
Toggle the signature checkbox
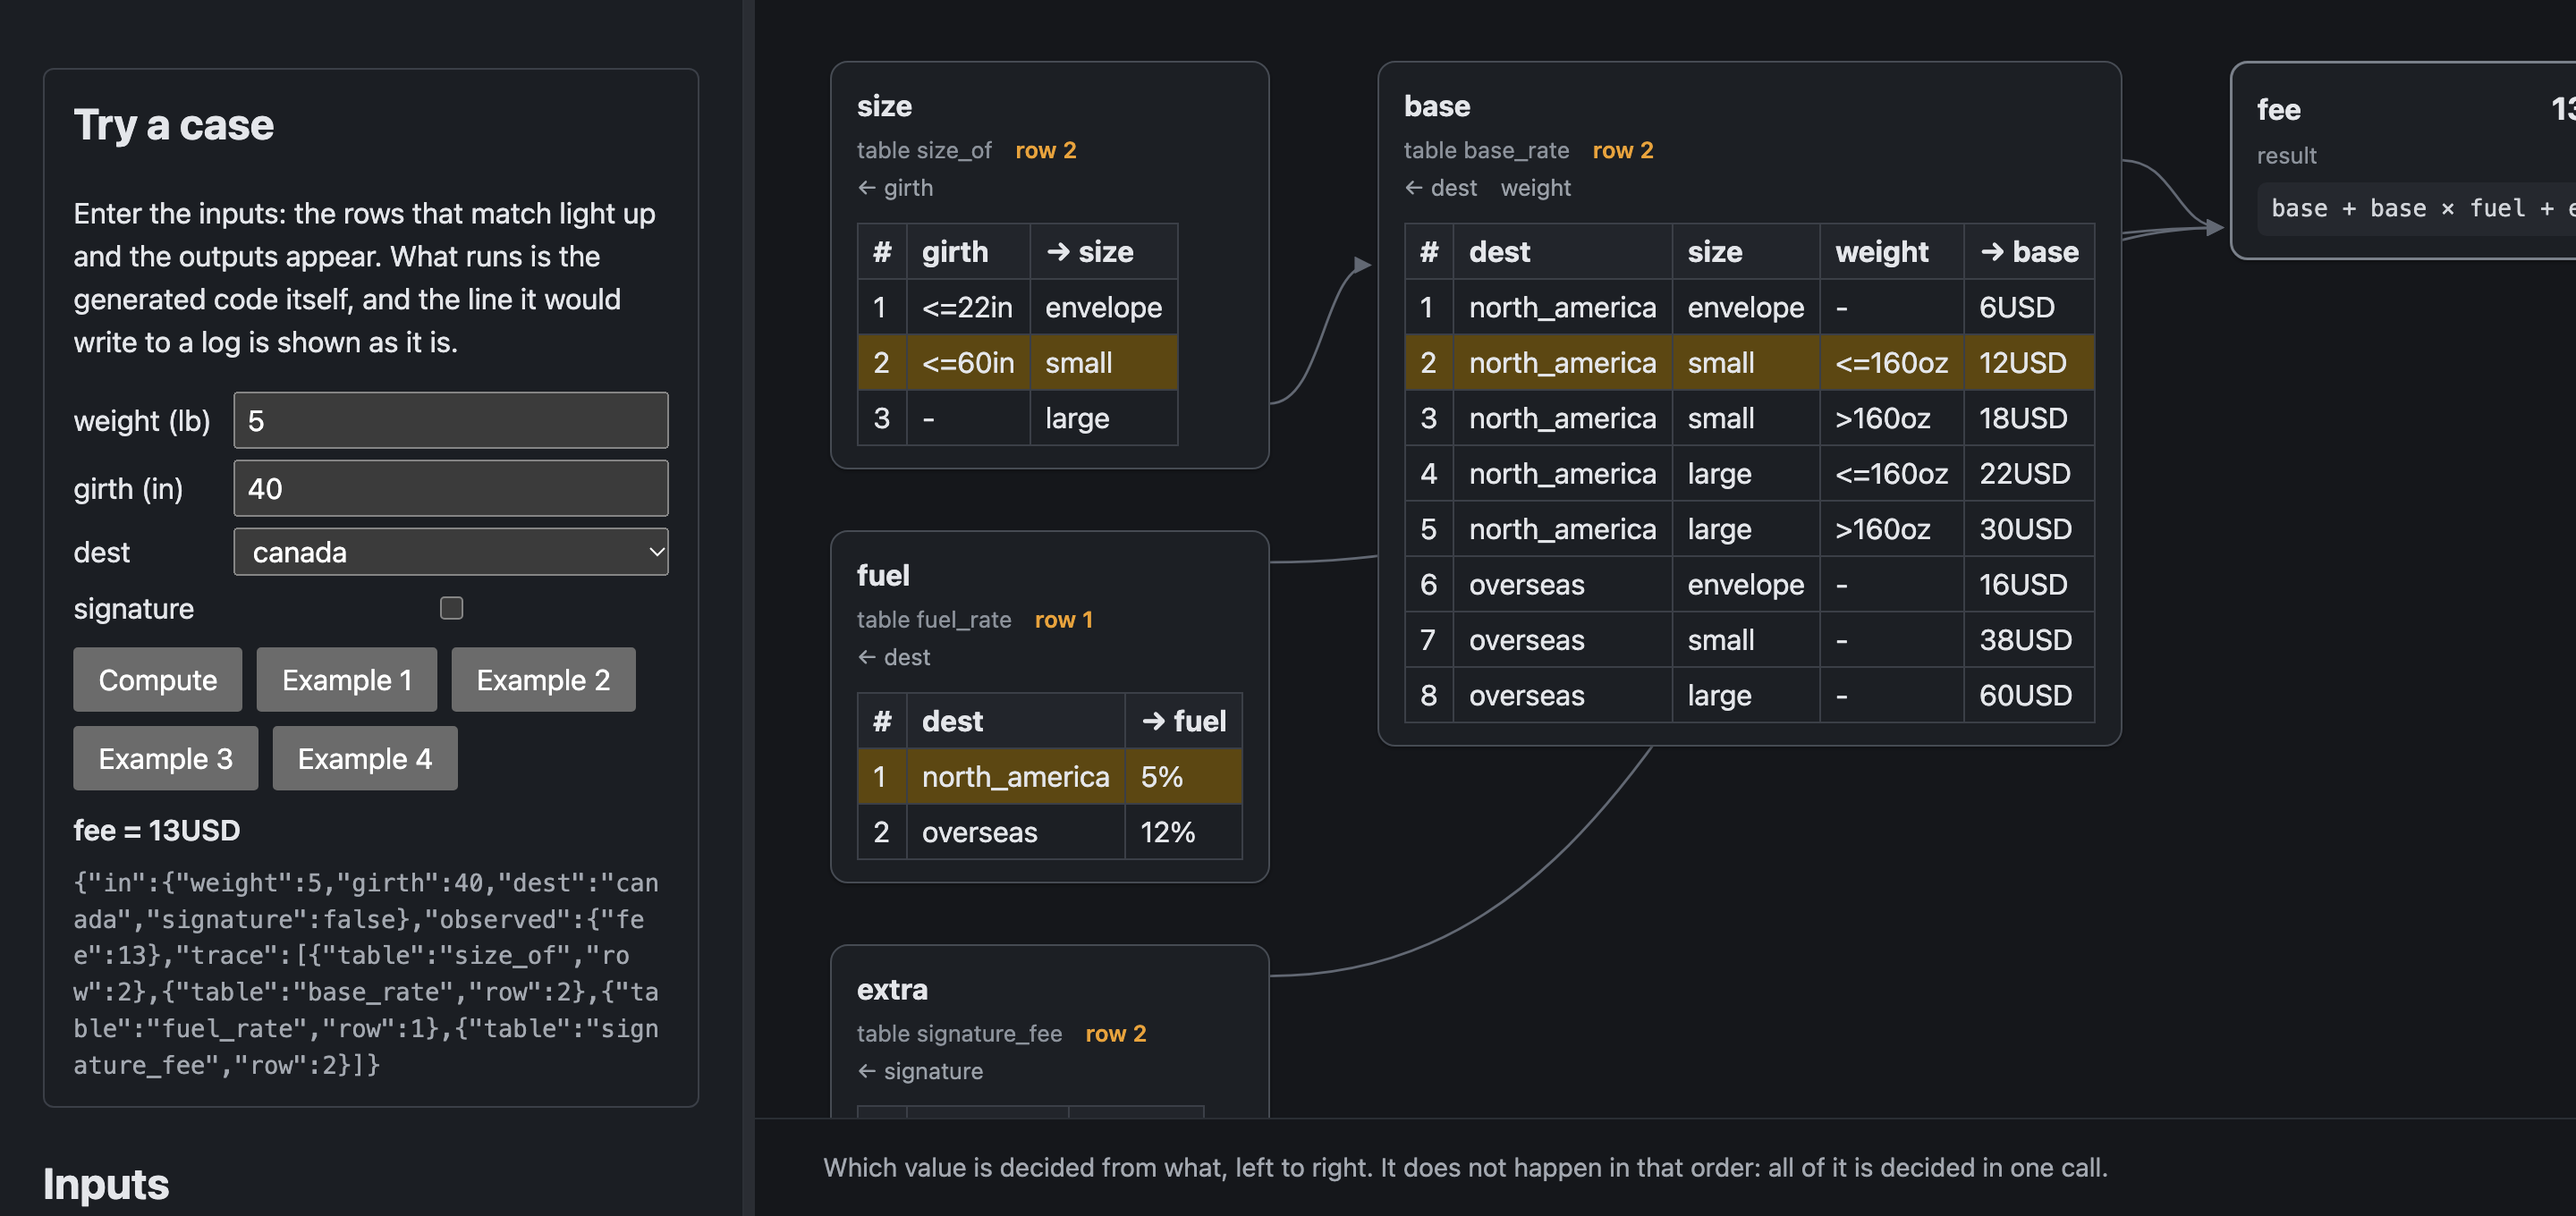pos(451,608)
